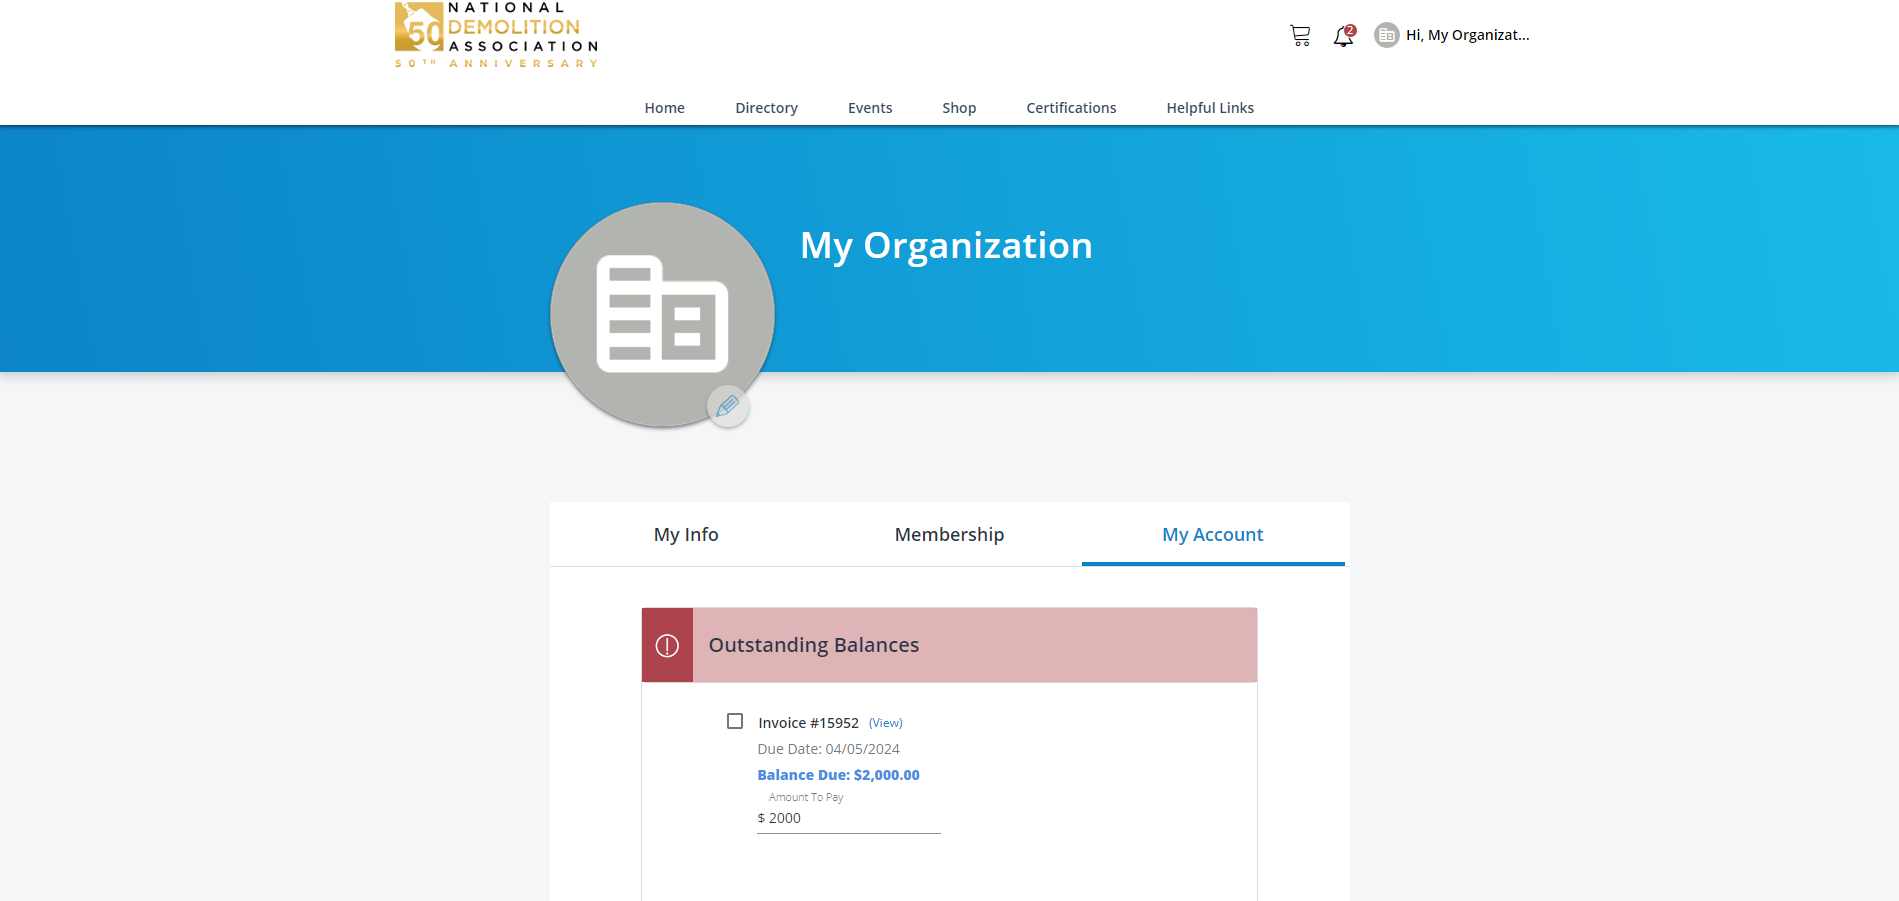
Task: Select the My Account tab
Action: pos(1212,535)
